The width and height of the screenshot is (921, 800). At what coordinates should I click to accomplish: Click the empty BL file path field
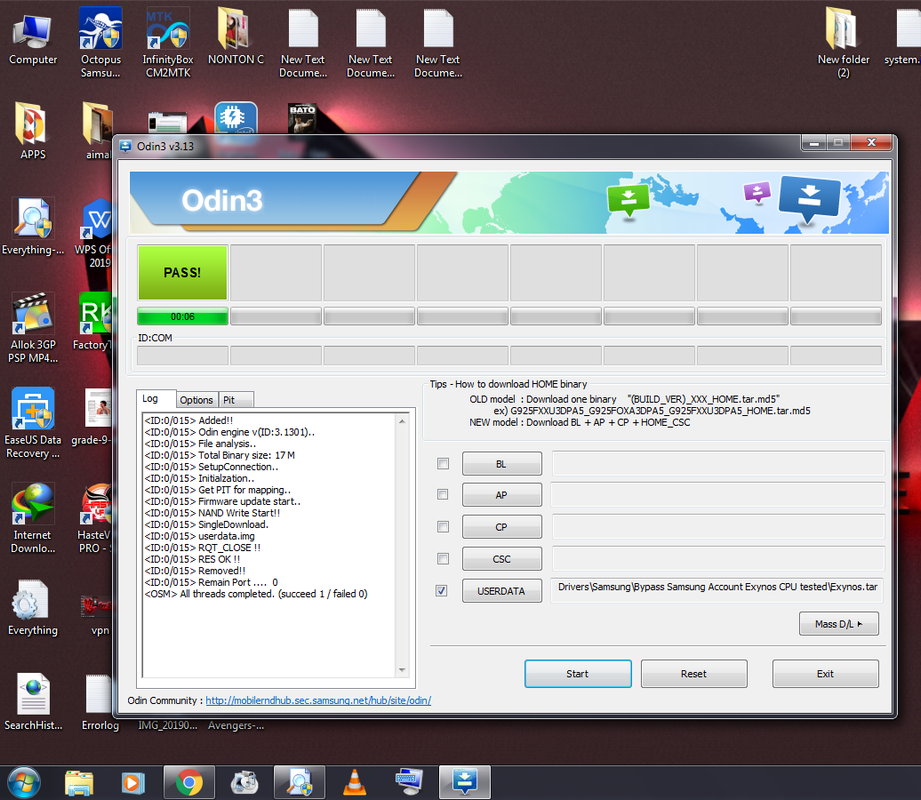point(717,463)
